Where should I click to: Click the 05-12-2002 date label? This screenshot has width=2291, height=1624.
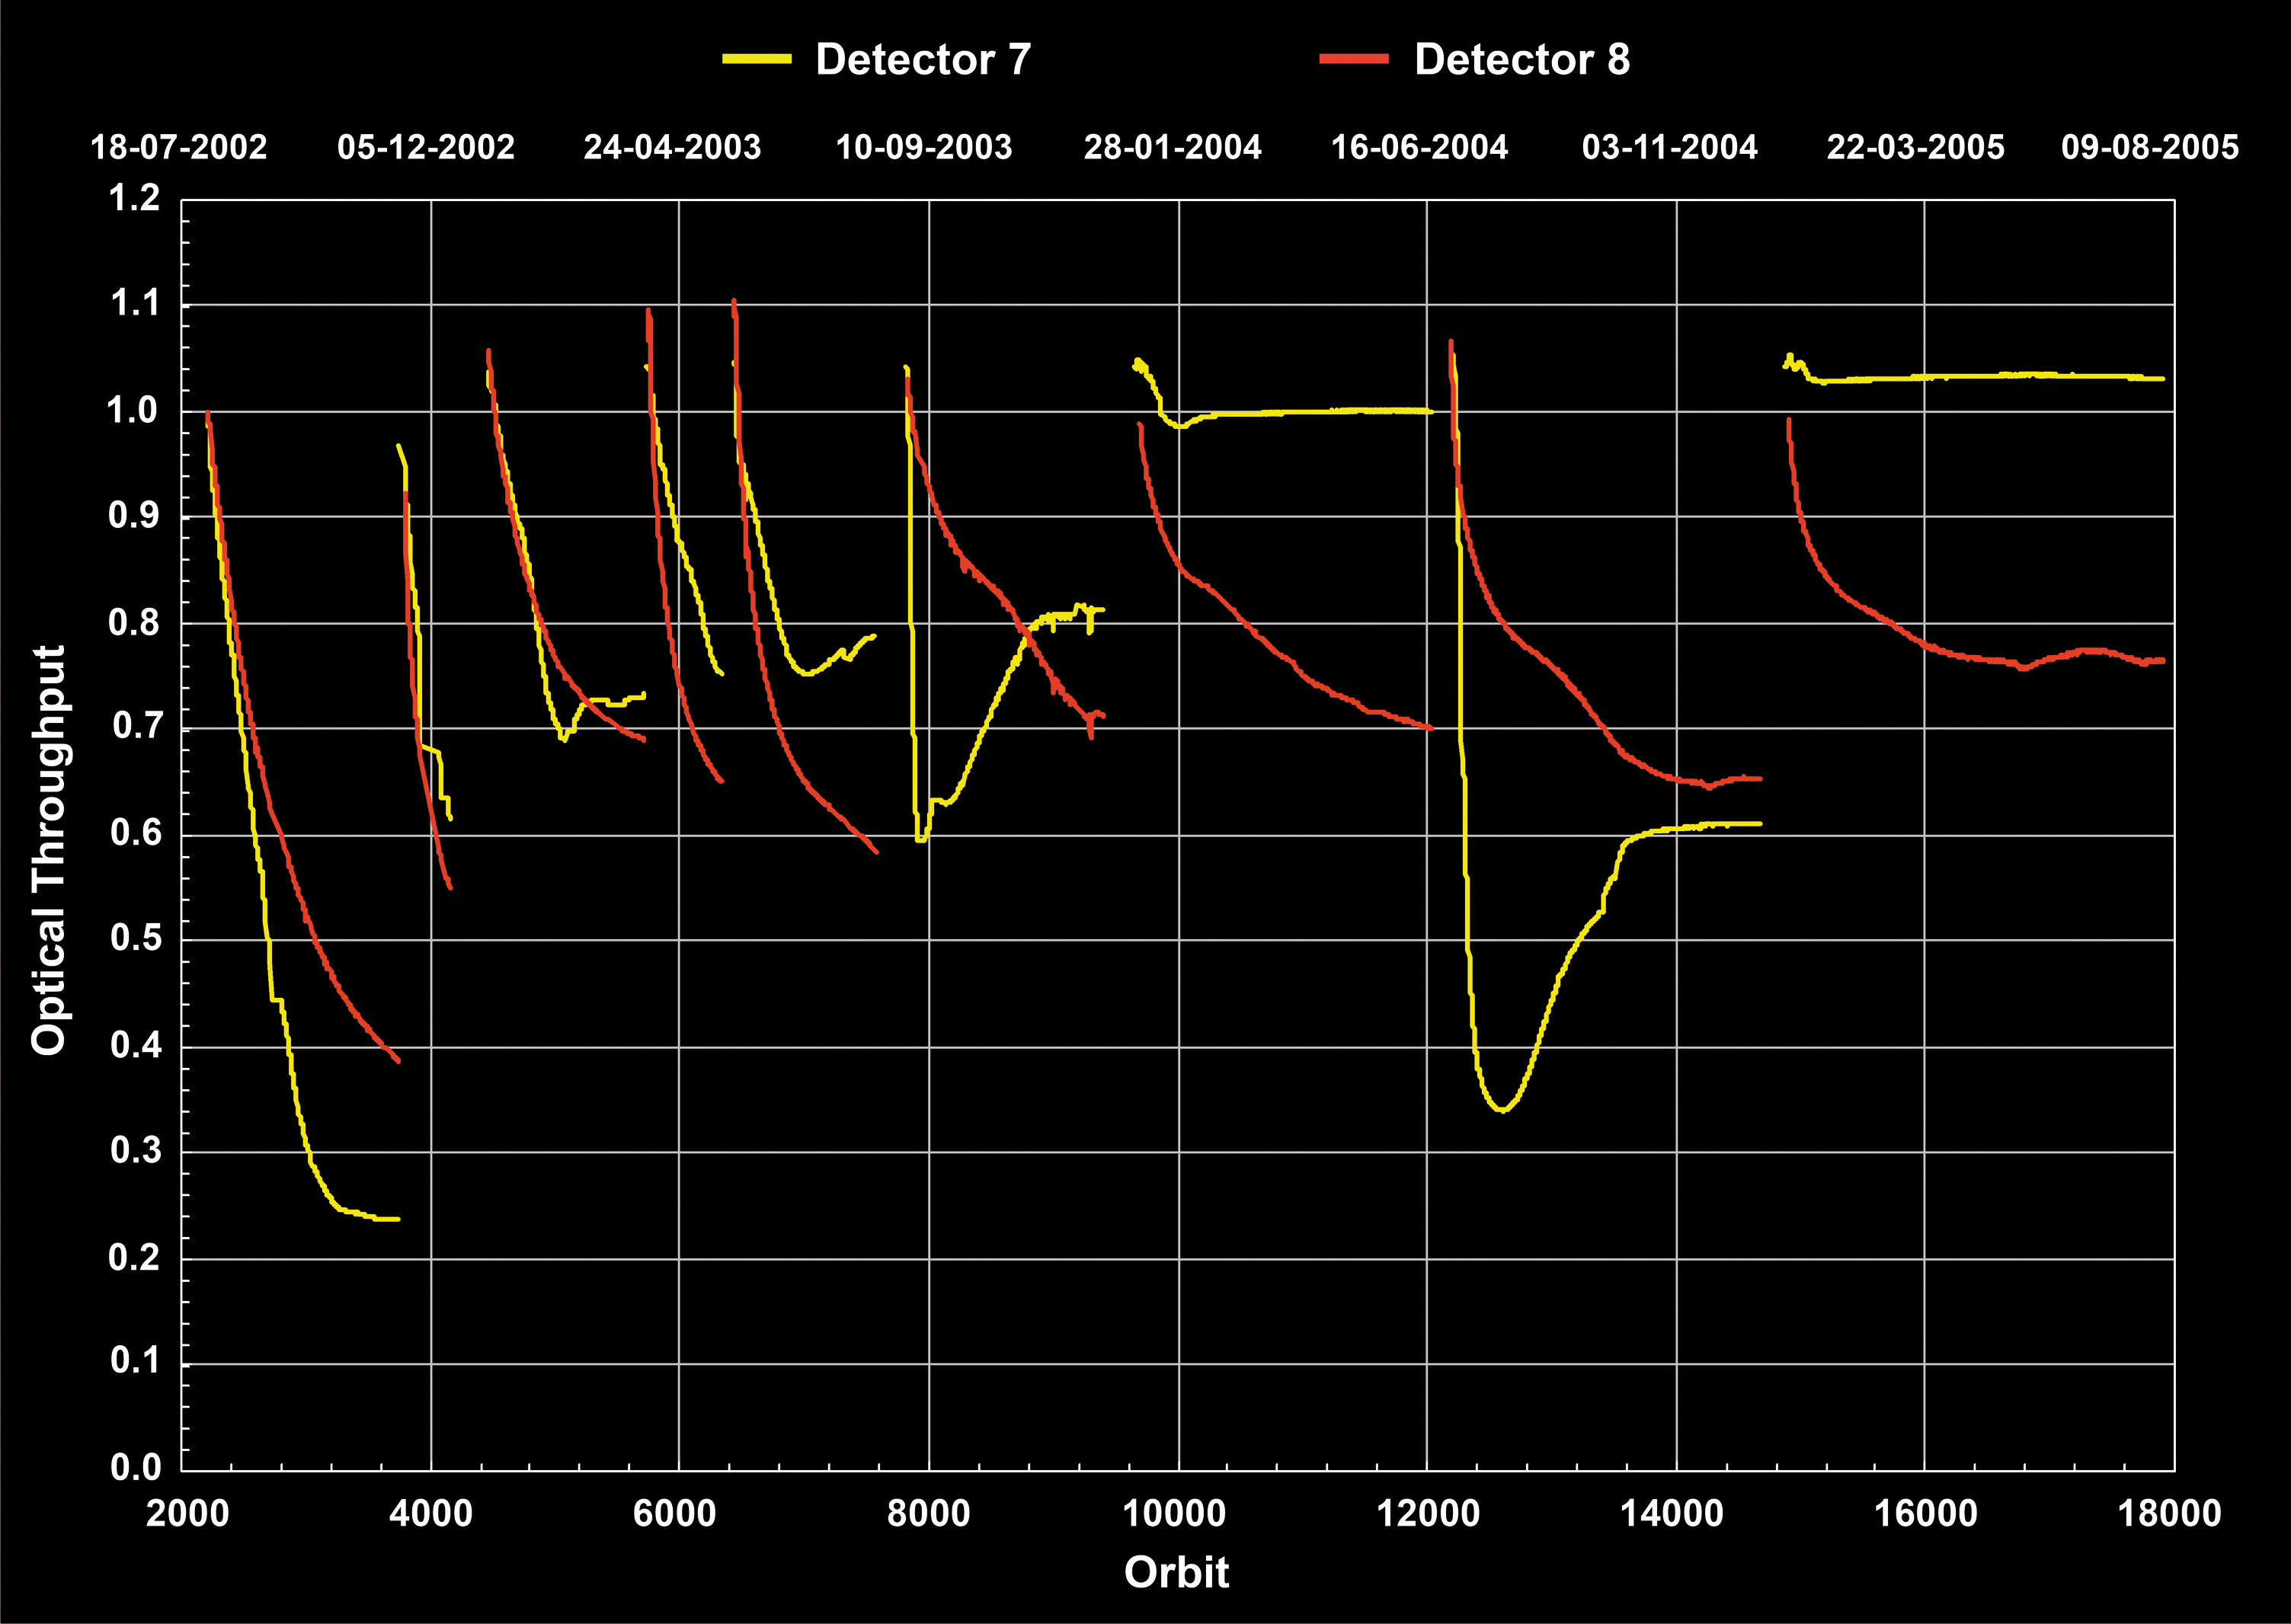point(426,148)
